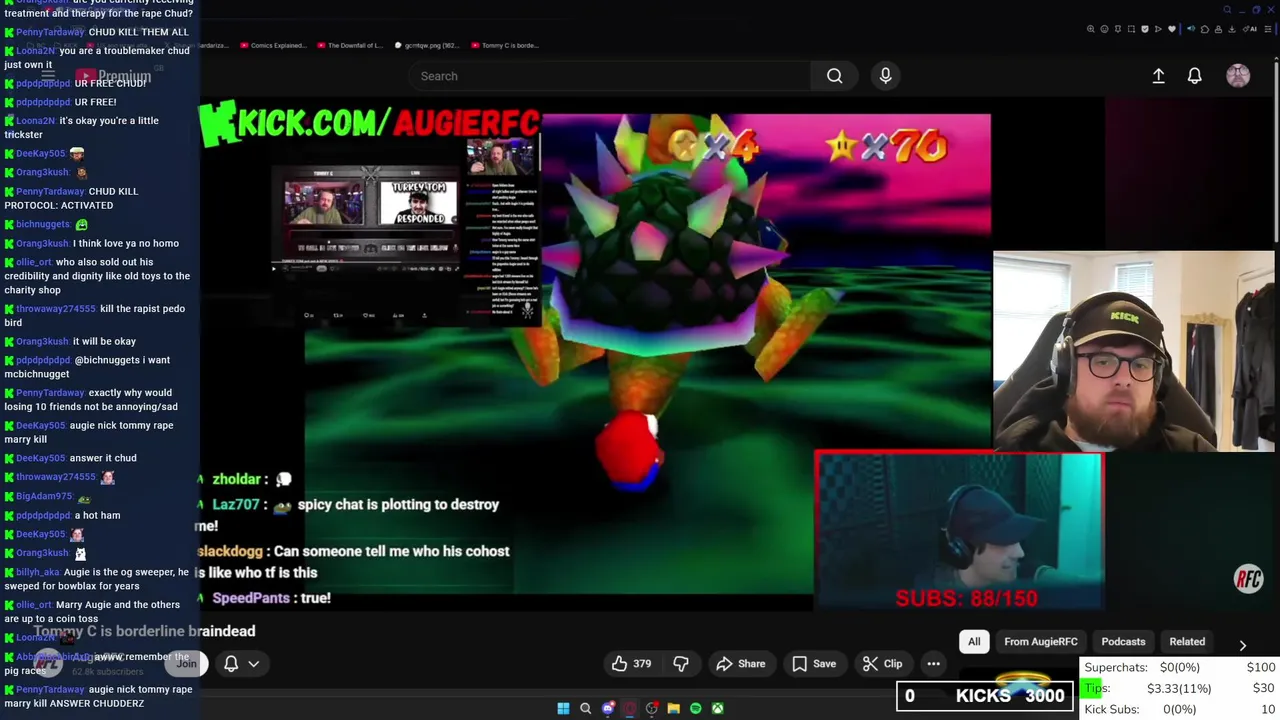Click the profile person toolbar icon
Screen dimensions: 1280x720
click(1218, 29)
